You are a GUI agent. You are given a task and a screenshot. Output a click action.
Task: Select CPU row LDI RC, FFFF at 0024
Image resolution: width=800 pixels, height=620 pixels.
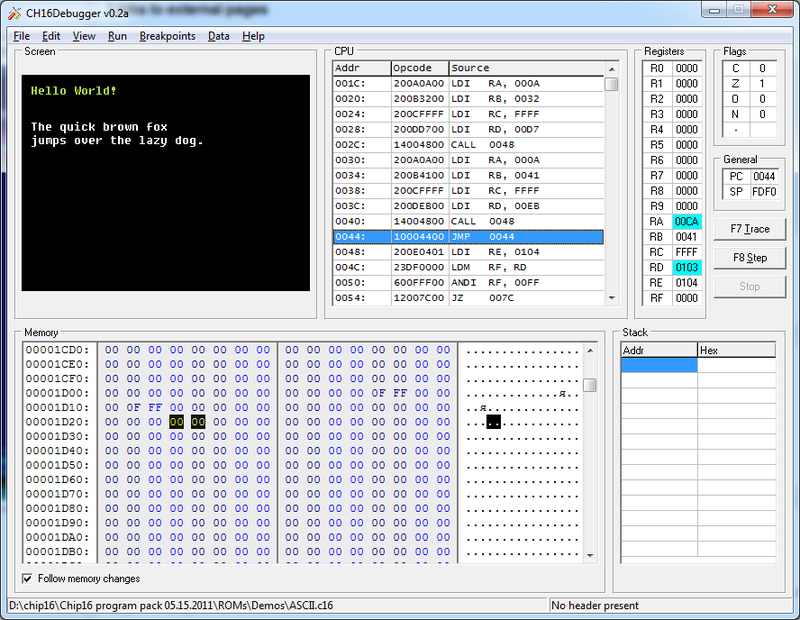click(x=468, y=114)
